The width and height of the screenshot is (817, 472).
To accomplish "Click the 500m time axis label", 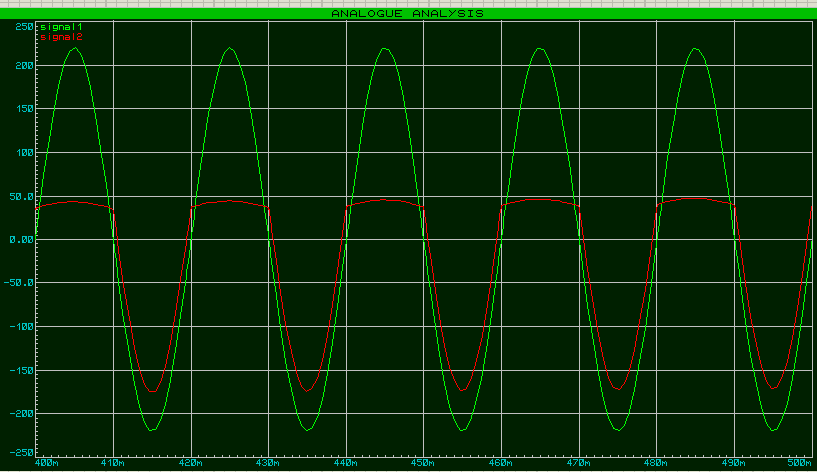I will point(800,463).
